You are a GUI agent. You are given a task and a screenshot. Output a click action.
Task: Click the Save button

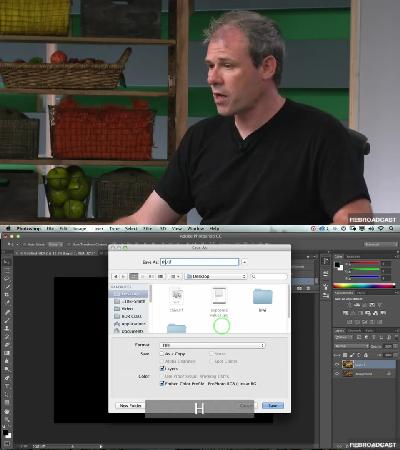pos(273,406)
